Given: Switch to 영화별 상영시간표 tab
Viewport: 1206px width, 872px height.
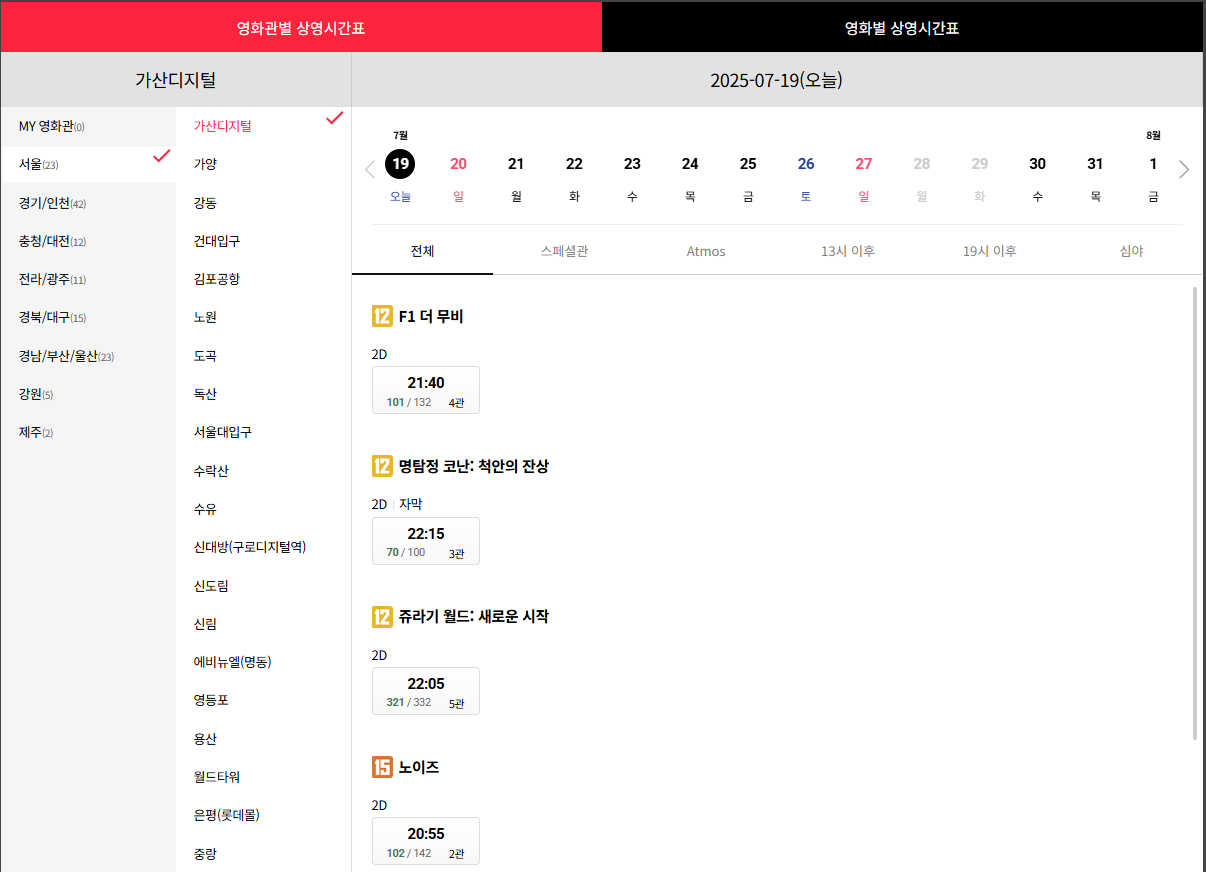Looking at the screenshot, I should pyautogui.click(x=902, y=27).
